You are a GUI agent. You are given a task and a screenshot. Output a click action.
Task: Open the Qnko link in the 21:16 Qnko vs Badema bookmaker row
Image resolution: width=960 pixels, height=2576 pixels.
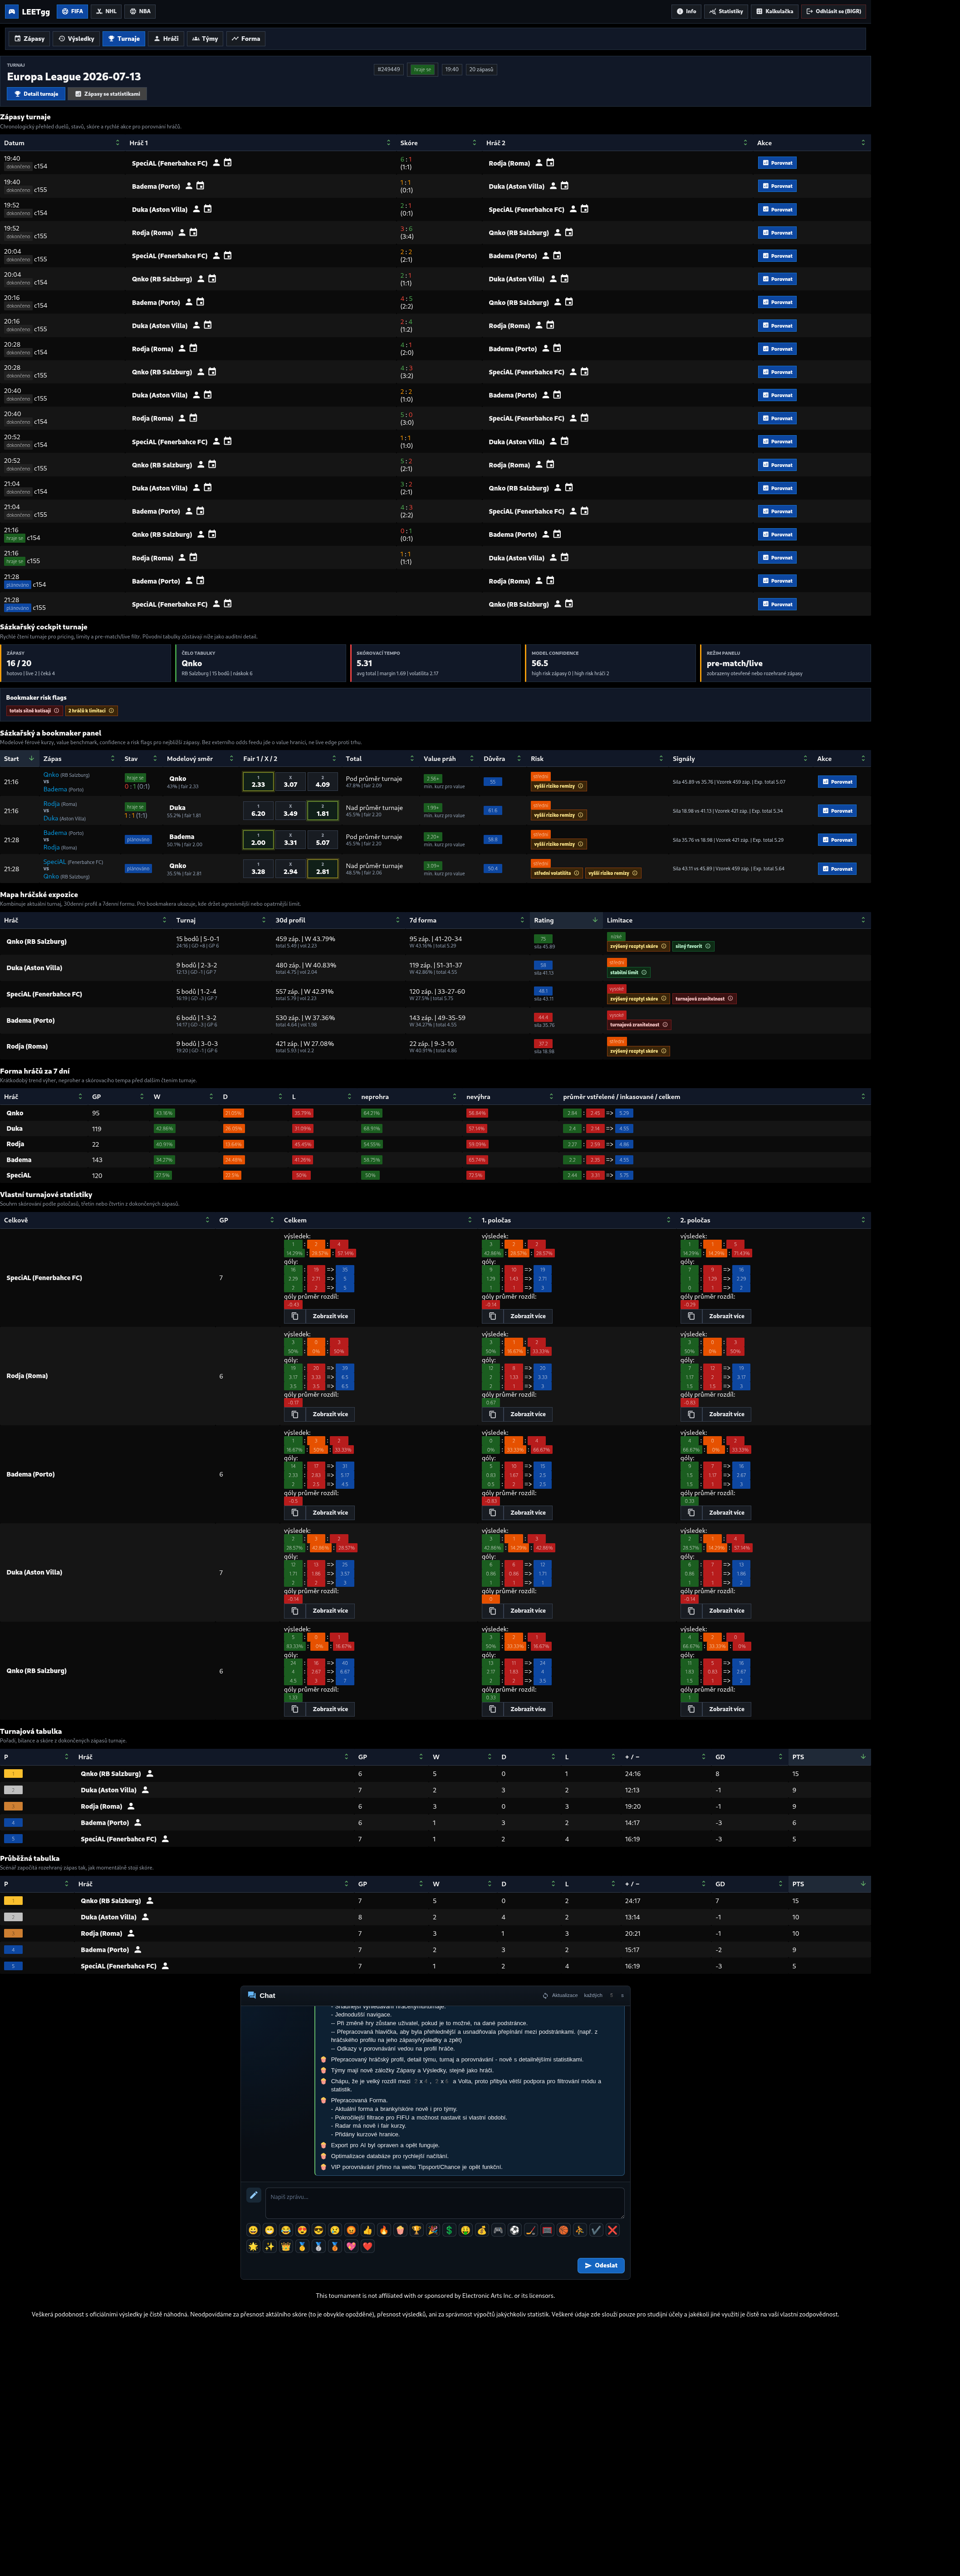pyautogui.click(x=51, y=774)
